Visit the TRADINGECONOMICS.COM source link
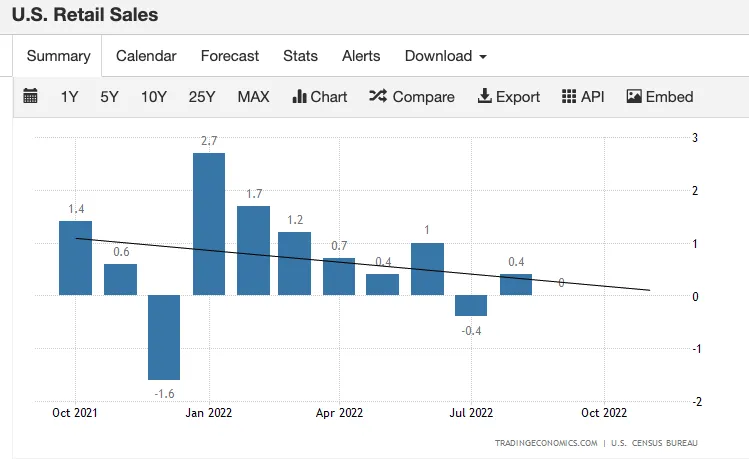The height and width of the screenshot is (459, 749). (546, 443)
